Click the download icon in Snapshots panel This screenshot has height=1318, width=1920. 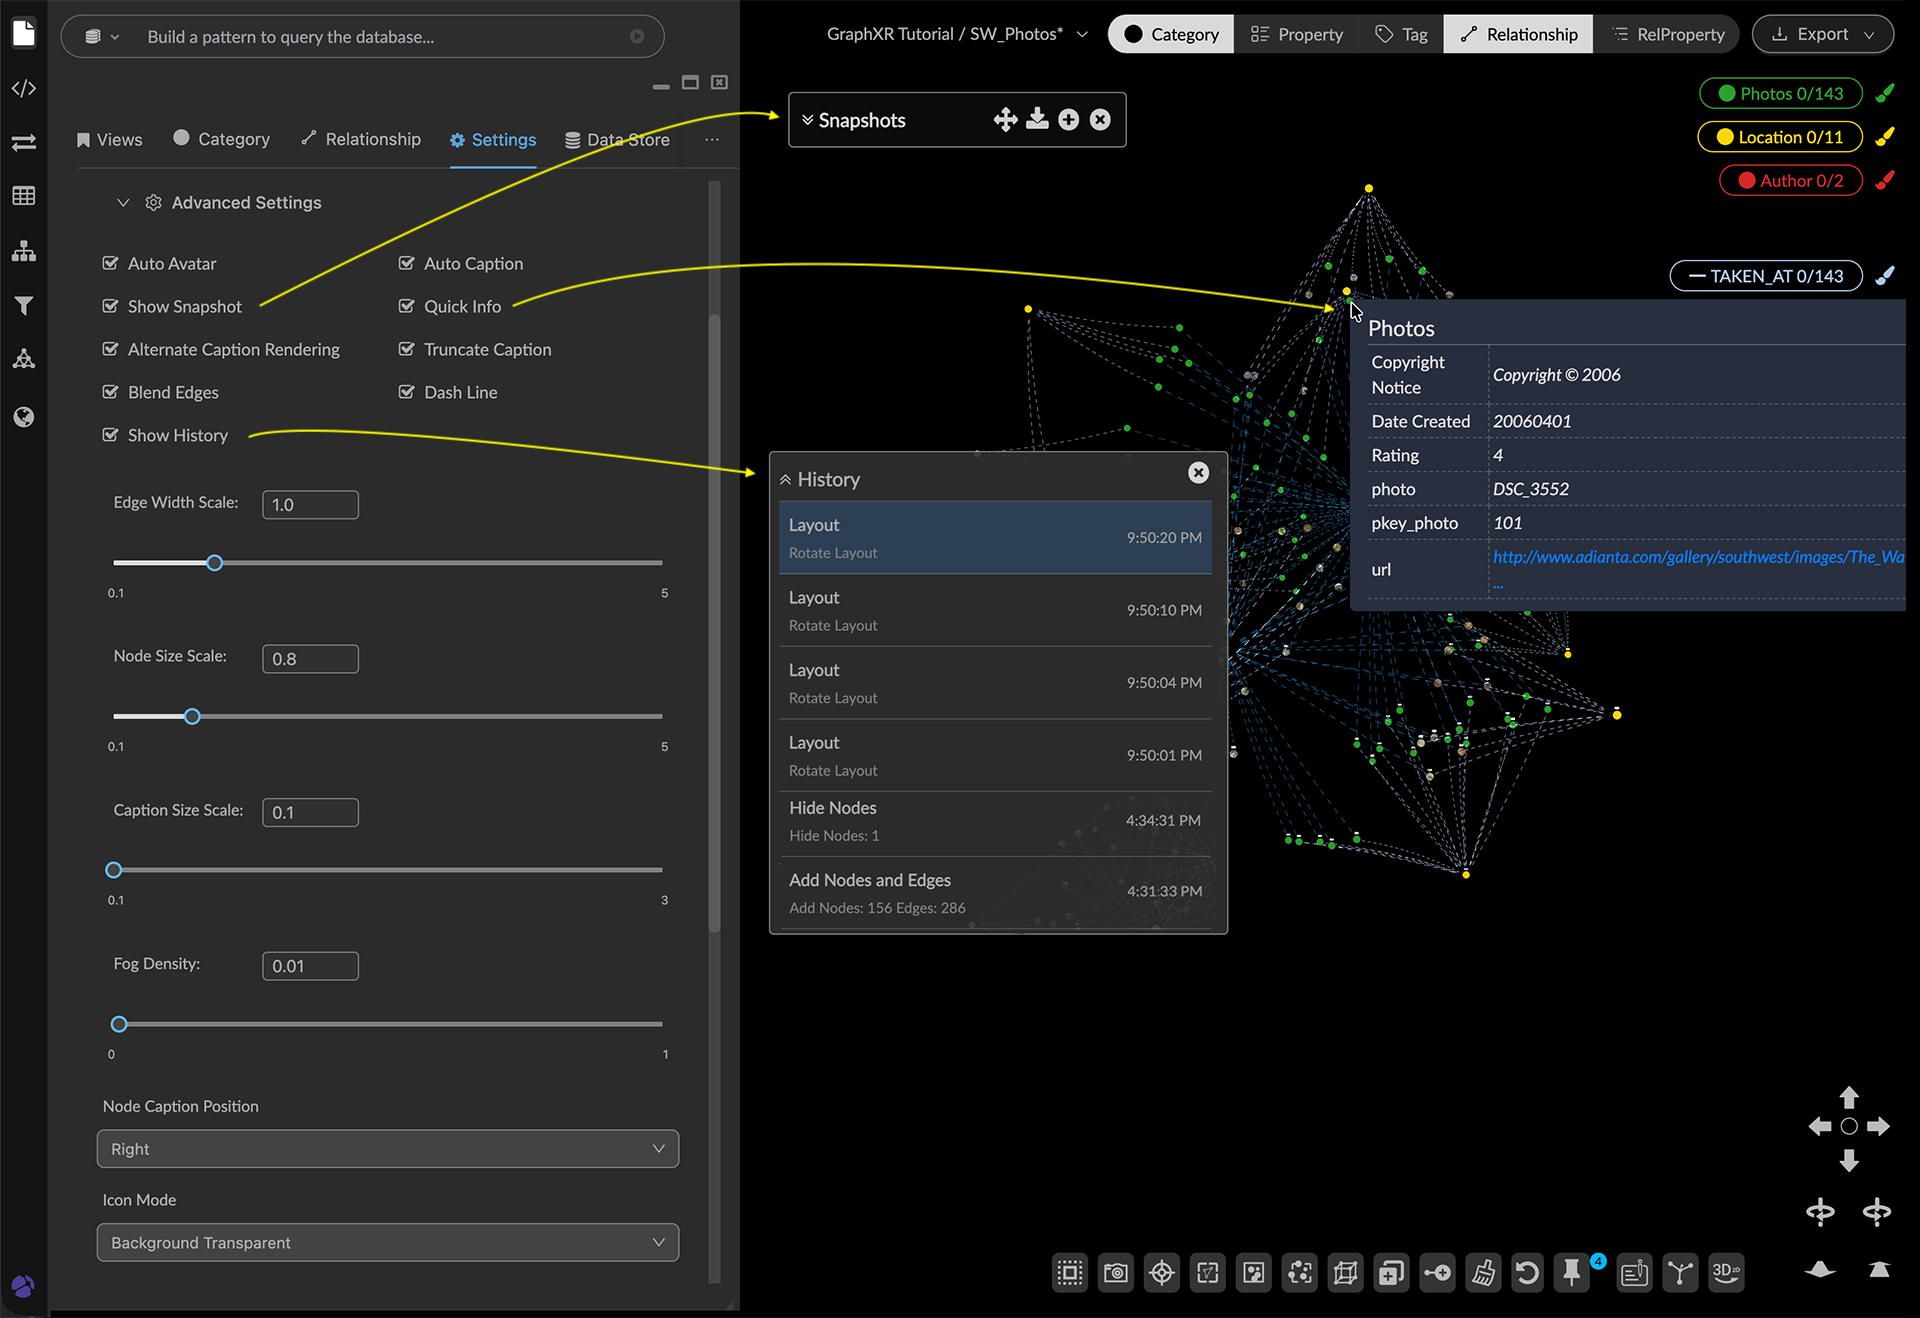(1037, 120)
